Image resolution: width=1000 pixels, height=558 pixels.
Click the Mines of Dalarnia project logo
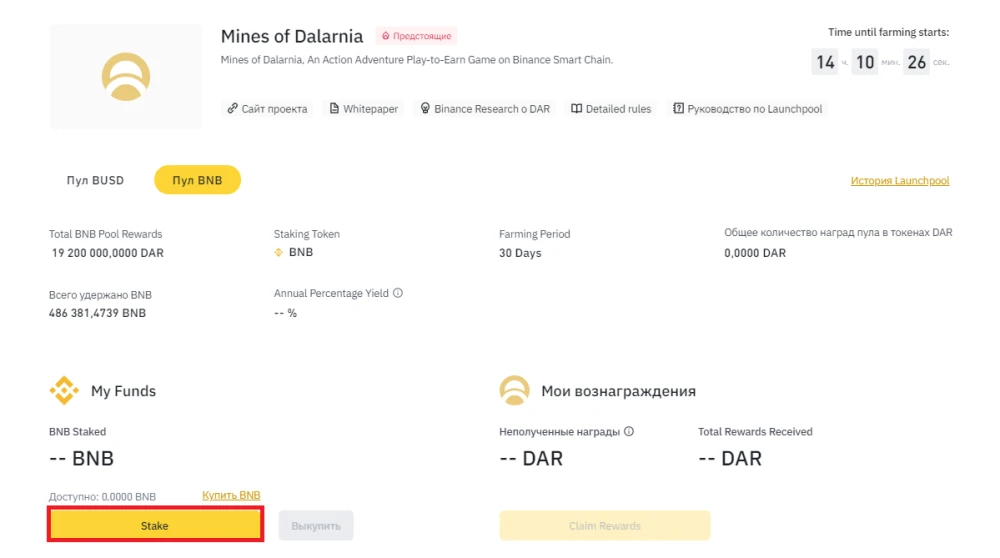pyautogui.click(x=126, y=77)
